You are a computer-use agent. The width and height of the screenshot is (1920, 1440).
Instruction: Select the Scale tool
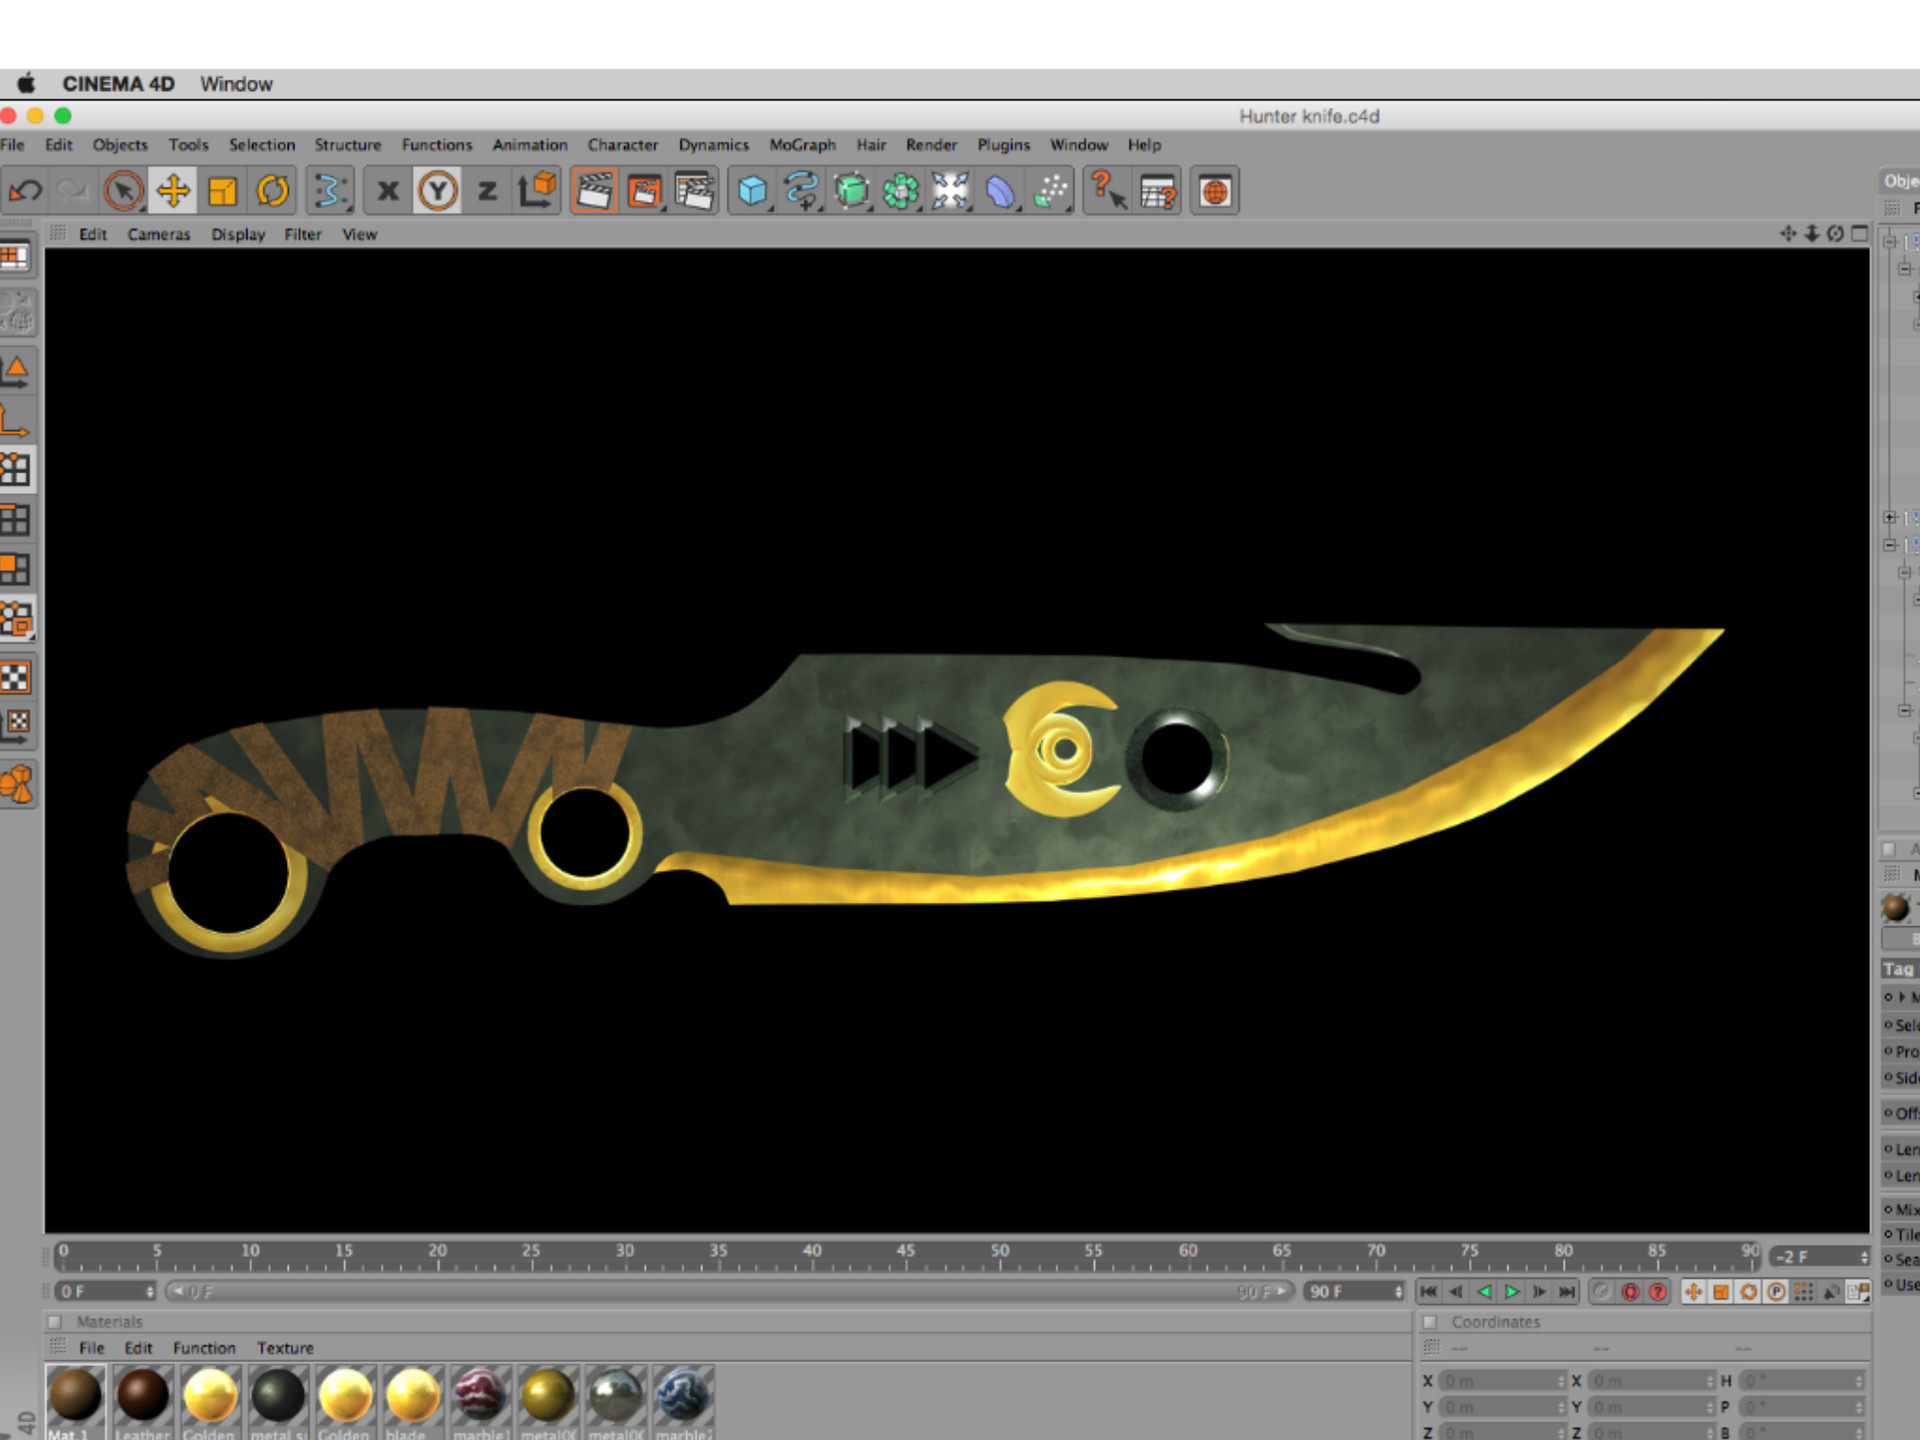(x=224, y=191)
